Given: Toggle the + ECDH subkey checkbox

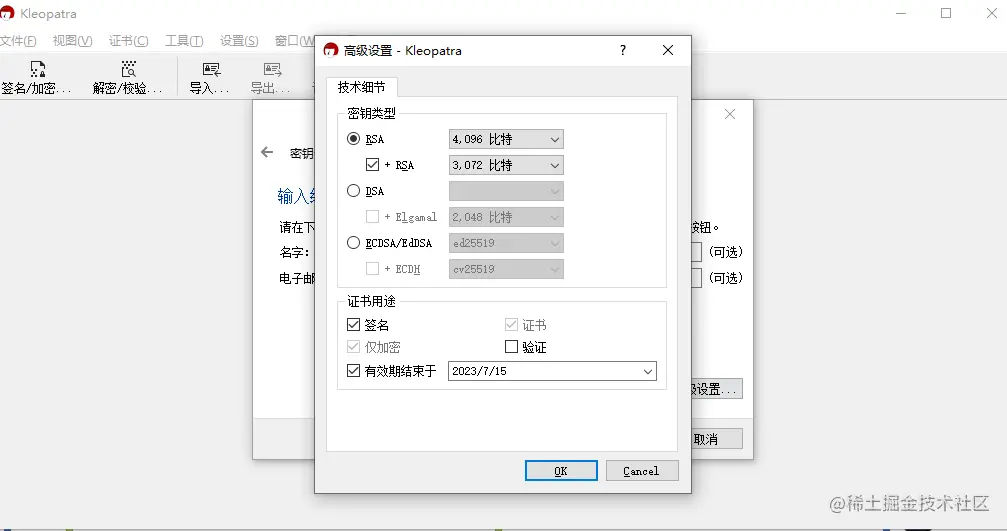Looking at the screenshot, I should click(x=372, y=268).
